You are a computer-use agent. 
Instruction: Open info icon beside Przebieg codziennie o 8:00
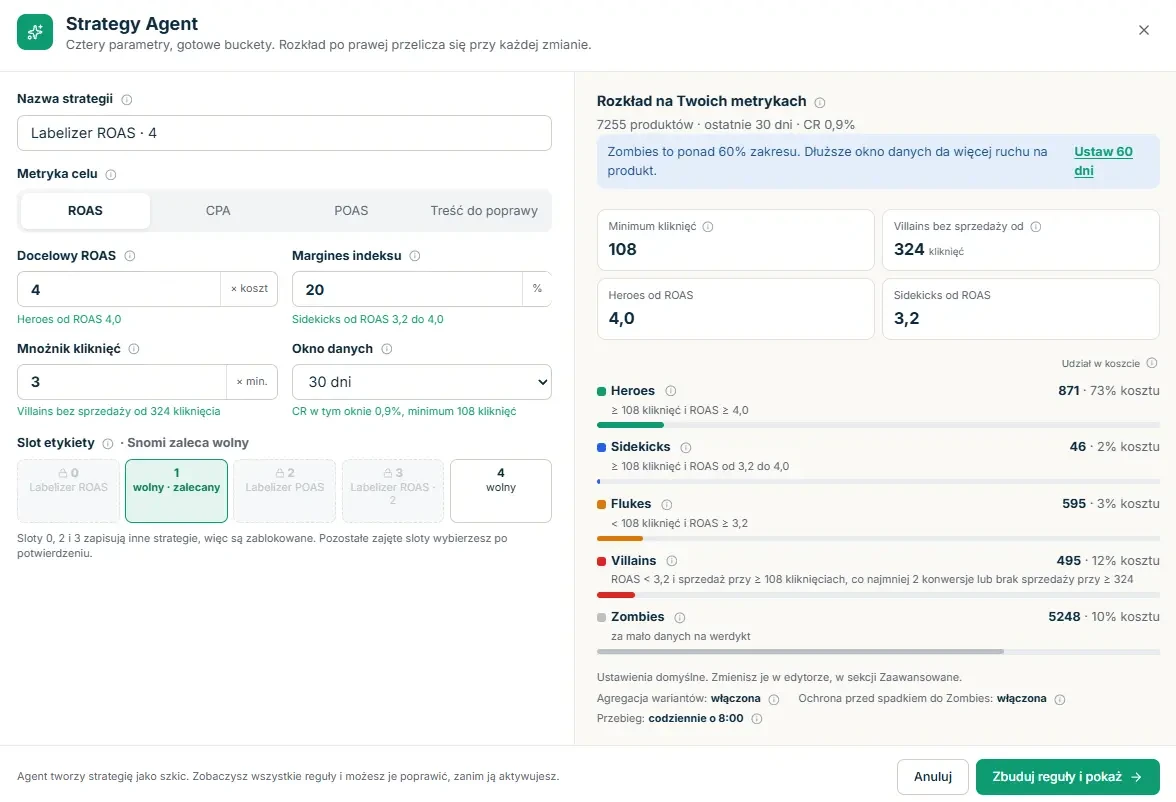click(757, 719)
